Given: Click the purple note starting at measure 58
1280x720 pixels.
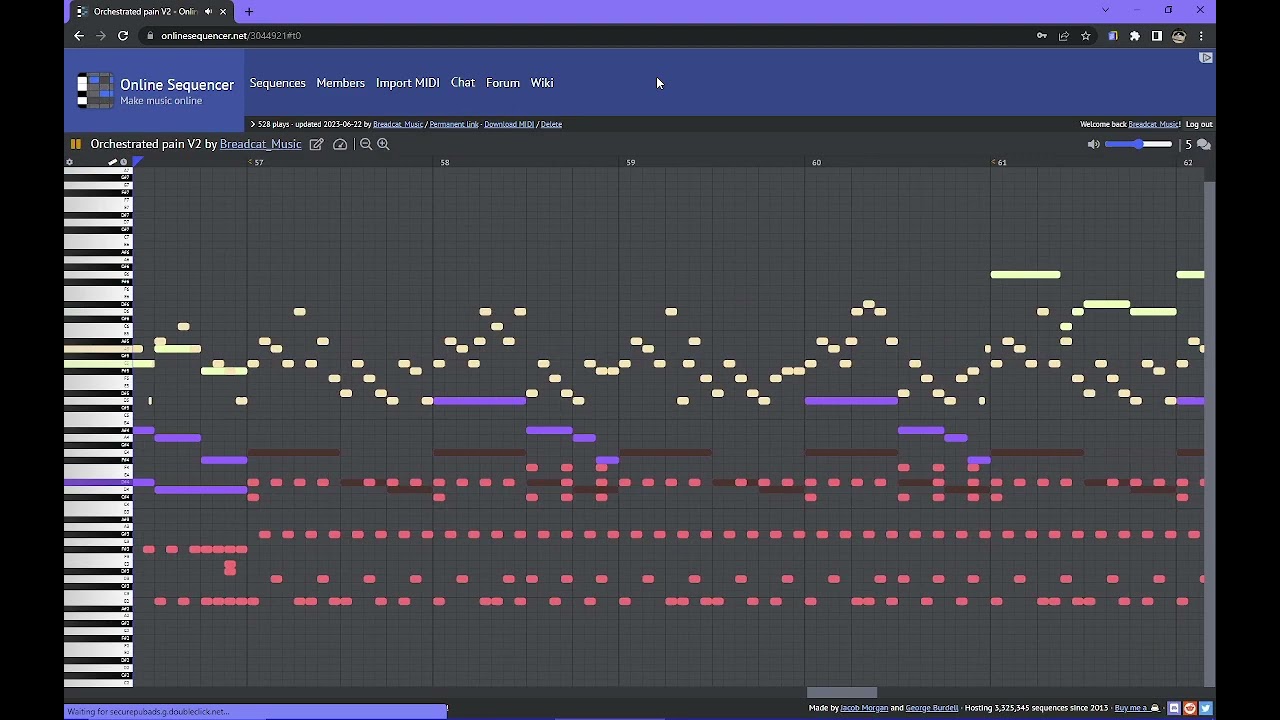Looking at the screenshot, I should point(480,401).
